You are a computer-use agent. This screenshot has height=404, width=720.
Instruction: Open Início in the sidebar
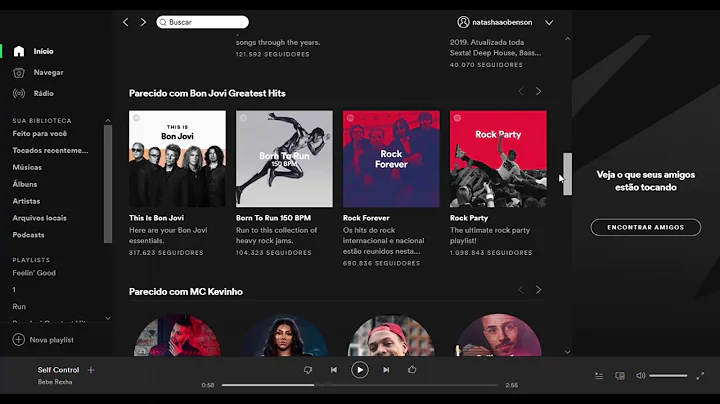(43, 51)
